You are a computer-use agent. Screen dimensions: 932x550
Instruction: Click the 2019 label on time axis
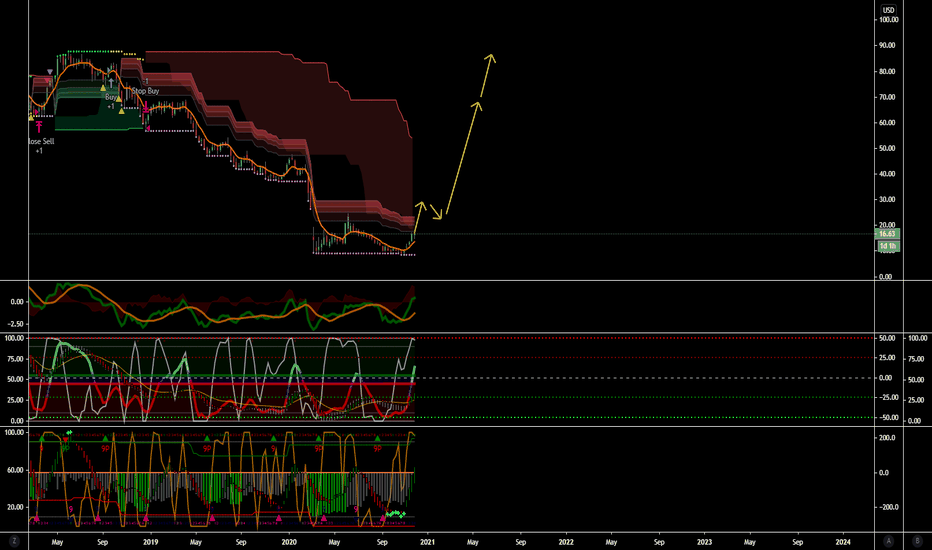point(150,542)
